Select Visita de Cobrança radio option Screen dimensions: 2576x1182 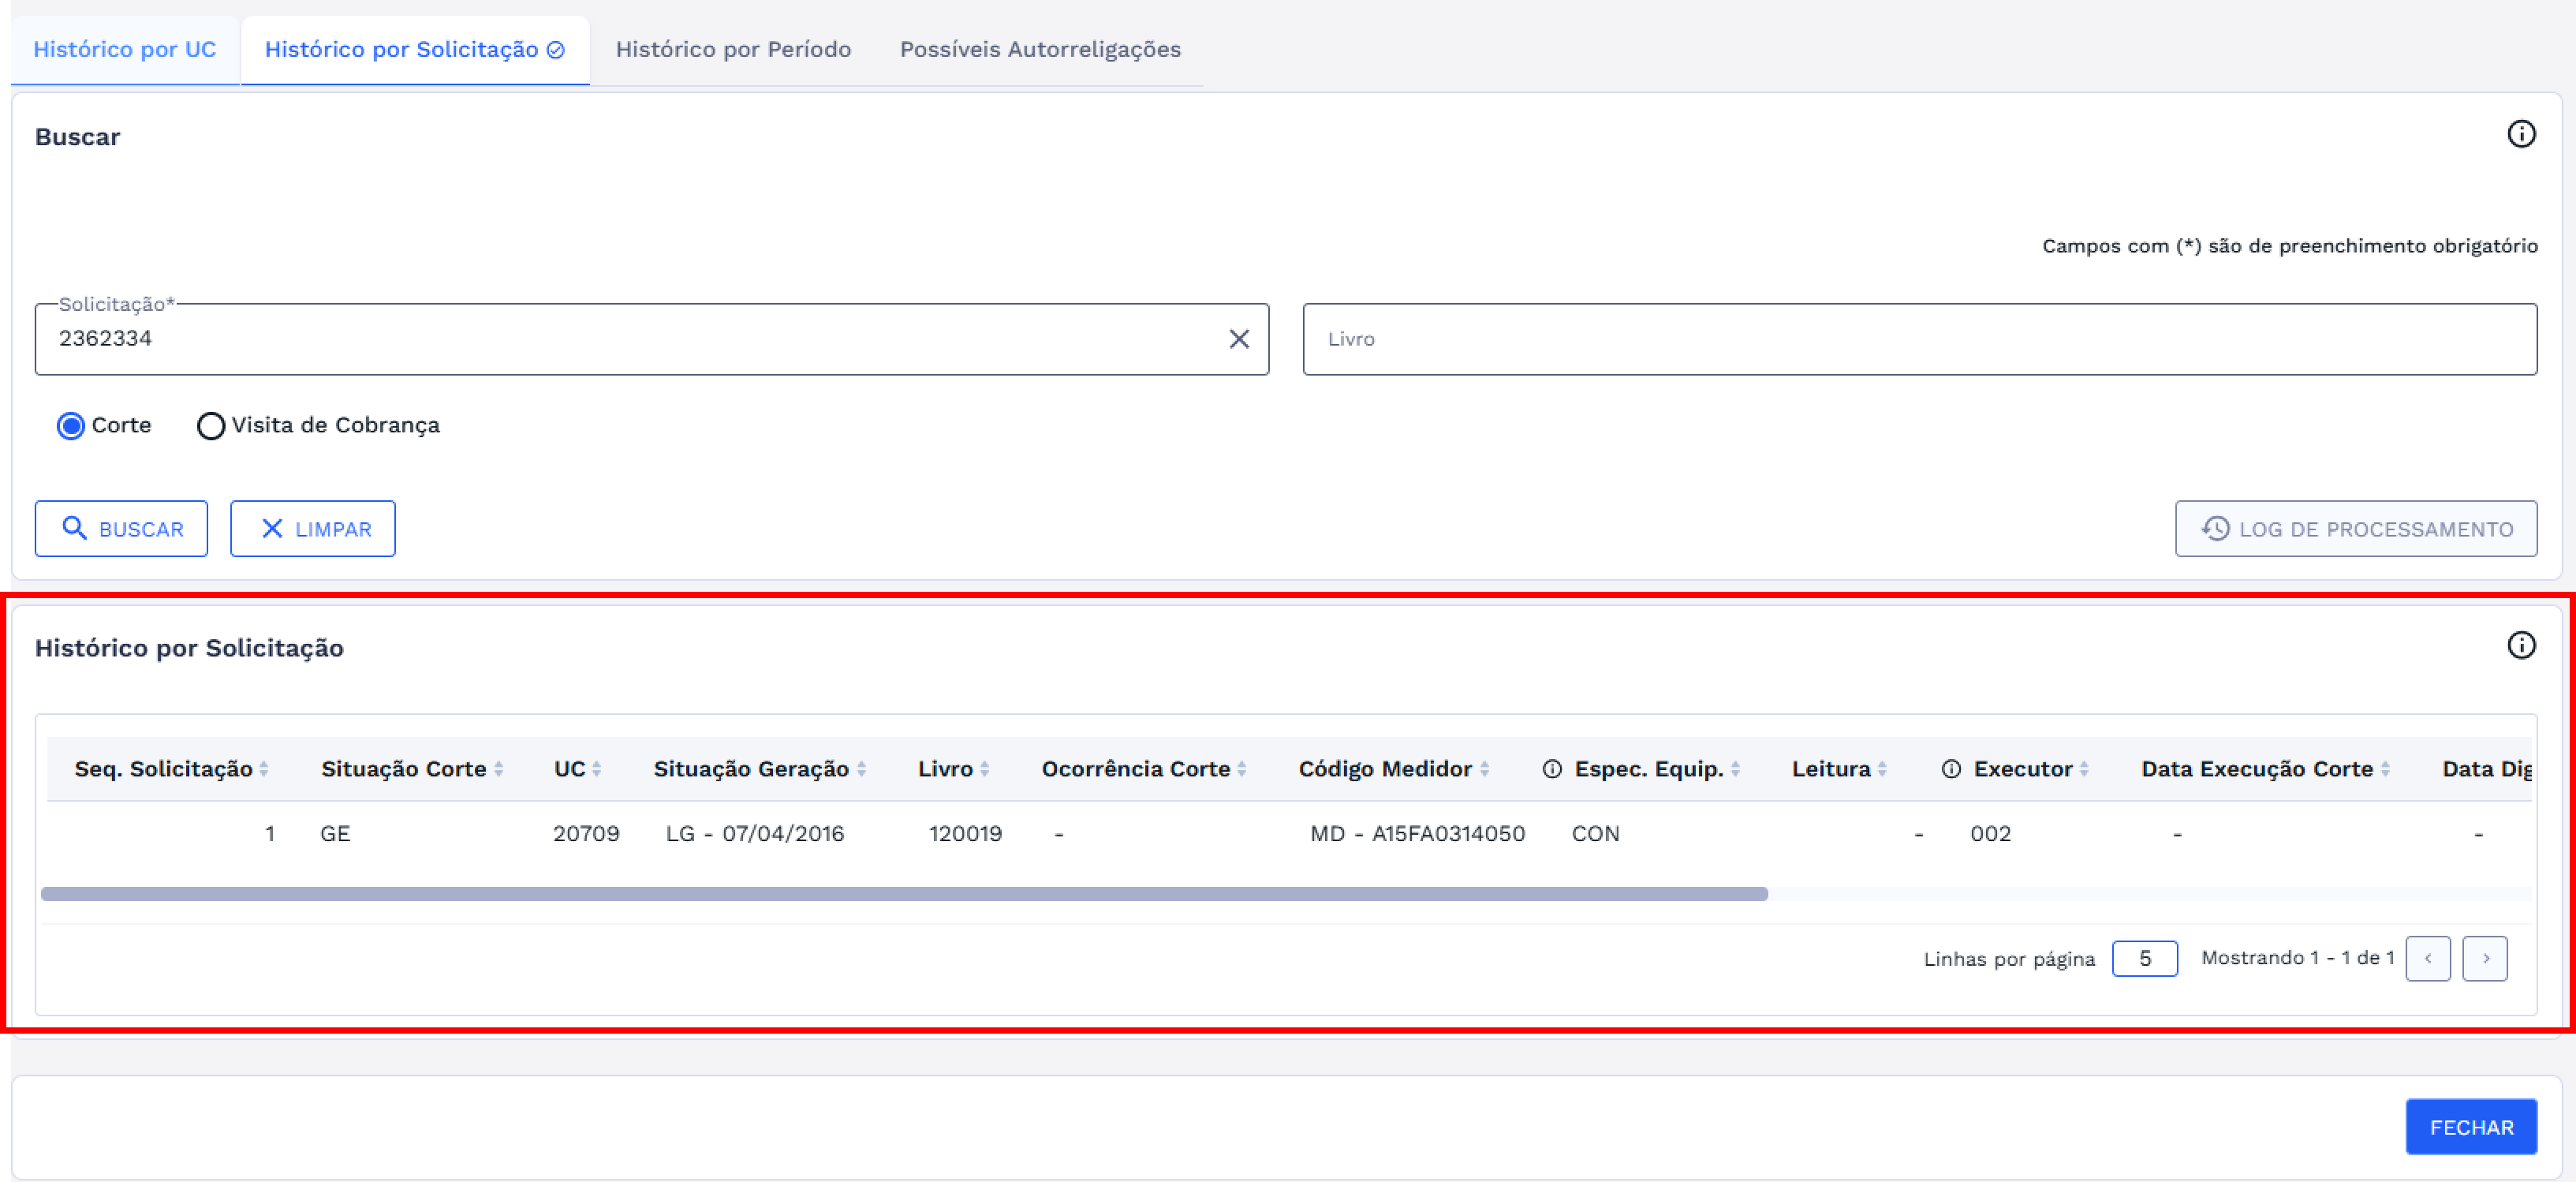click(x=210, y=426)
